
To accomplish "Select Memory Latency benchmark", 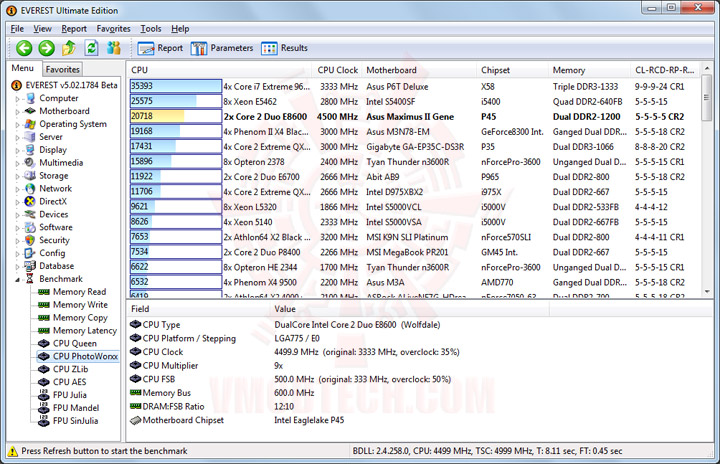I will (85, 330).
